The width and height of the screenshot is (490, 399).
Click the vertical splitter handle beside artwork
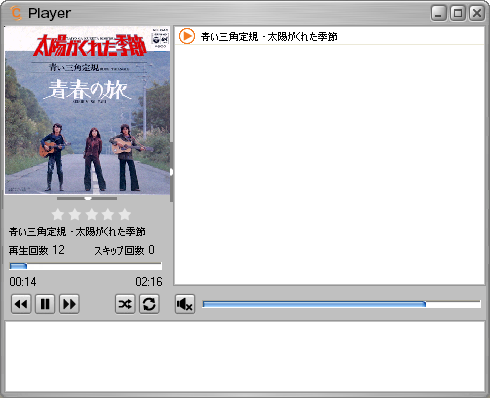coord(171,172)
